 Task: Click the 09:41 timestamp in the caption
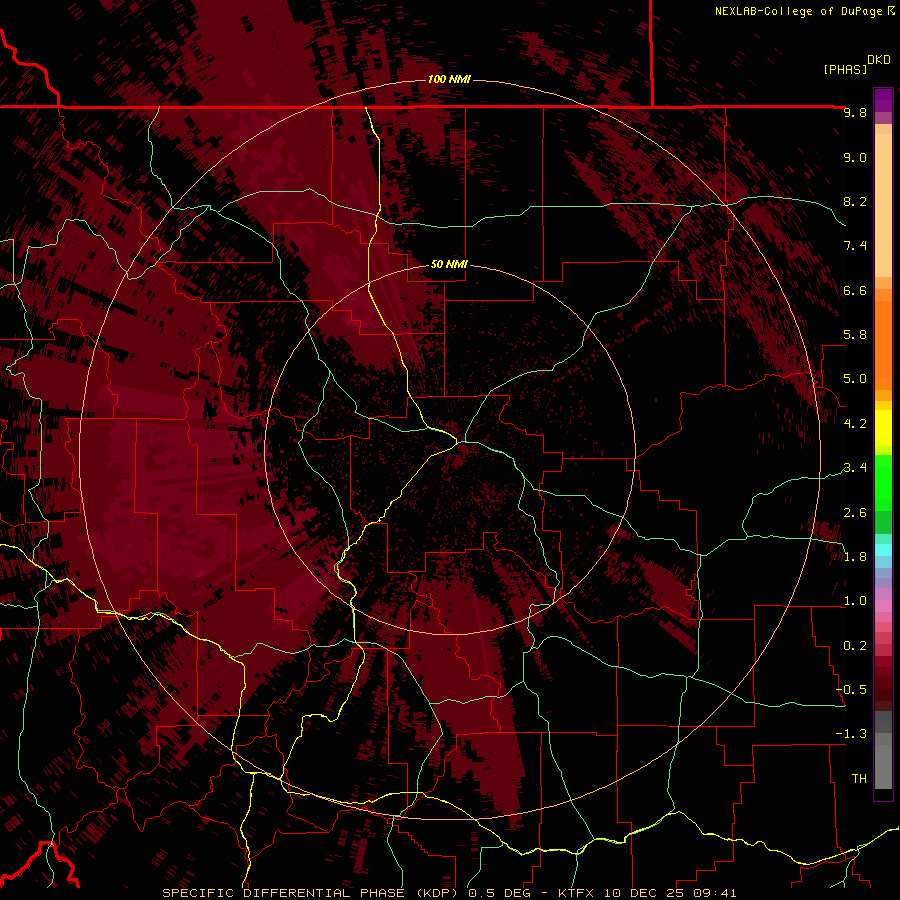point(717,893)
